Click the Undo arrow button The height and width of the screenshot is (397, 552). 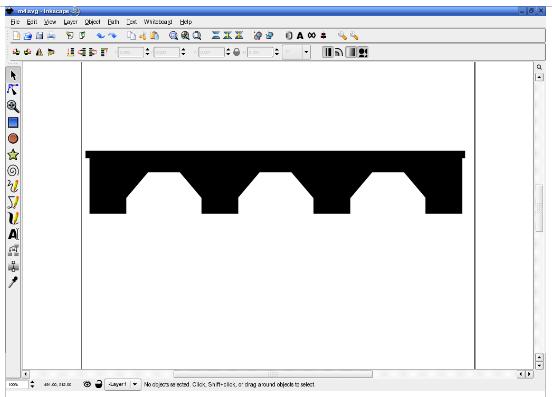point(101,36)
